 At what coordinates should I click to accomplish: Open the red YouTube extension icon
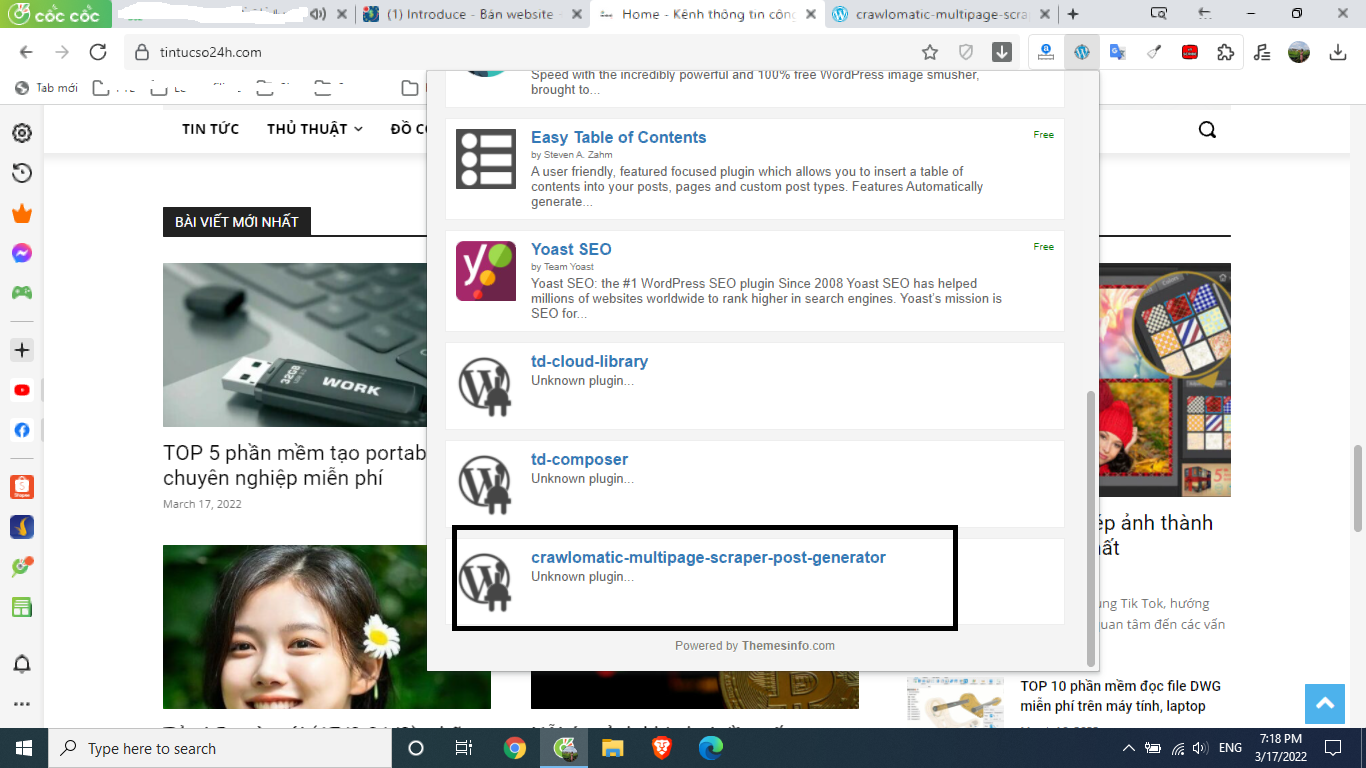pyautogui.click(x=1190, y=52)
